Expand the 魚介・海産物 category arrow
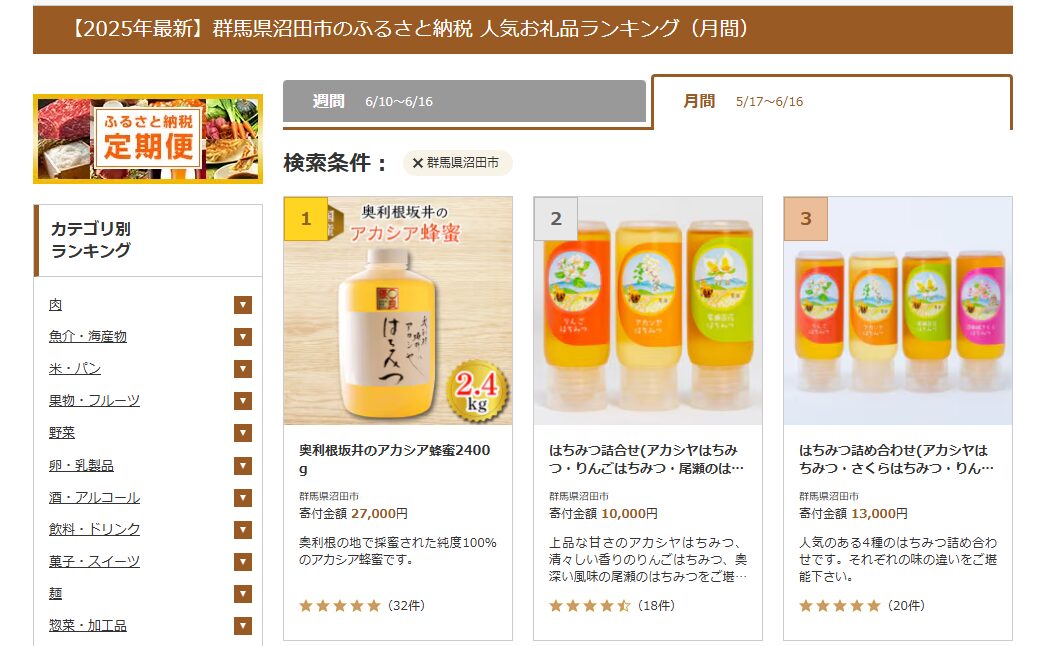 click(x=243, y=336)
